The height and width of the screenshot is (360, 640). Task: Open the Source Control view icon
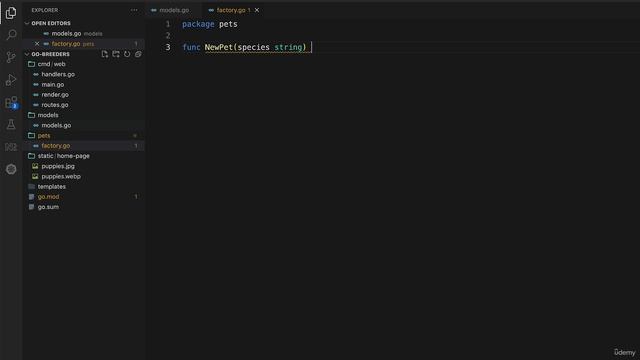tap(11, 57)
